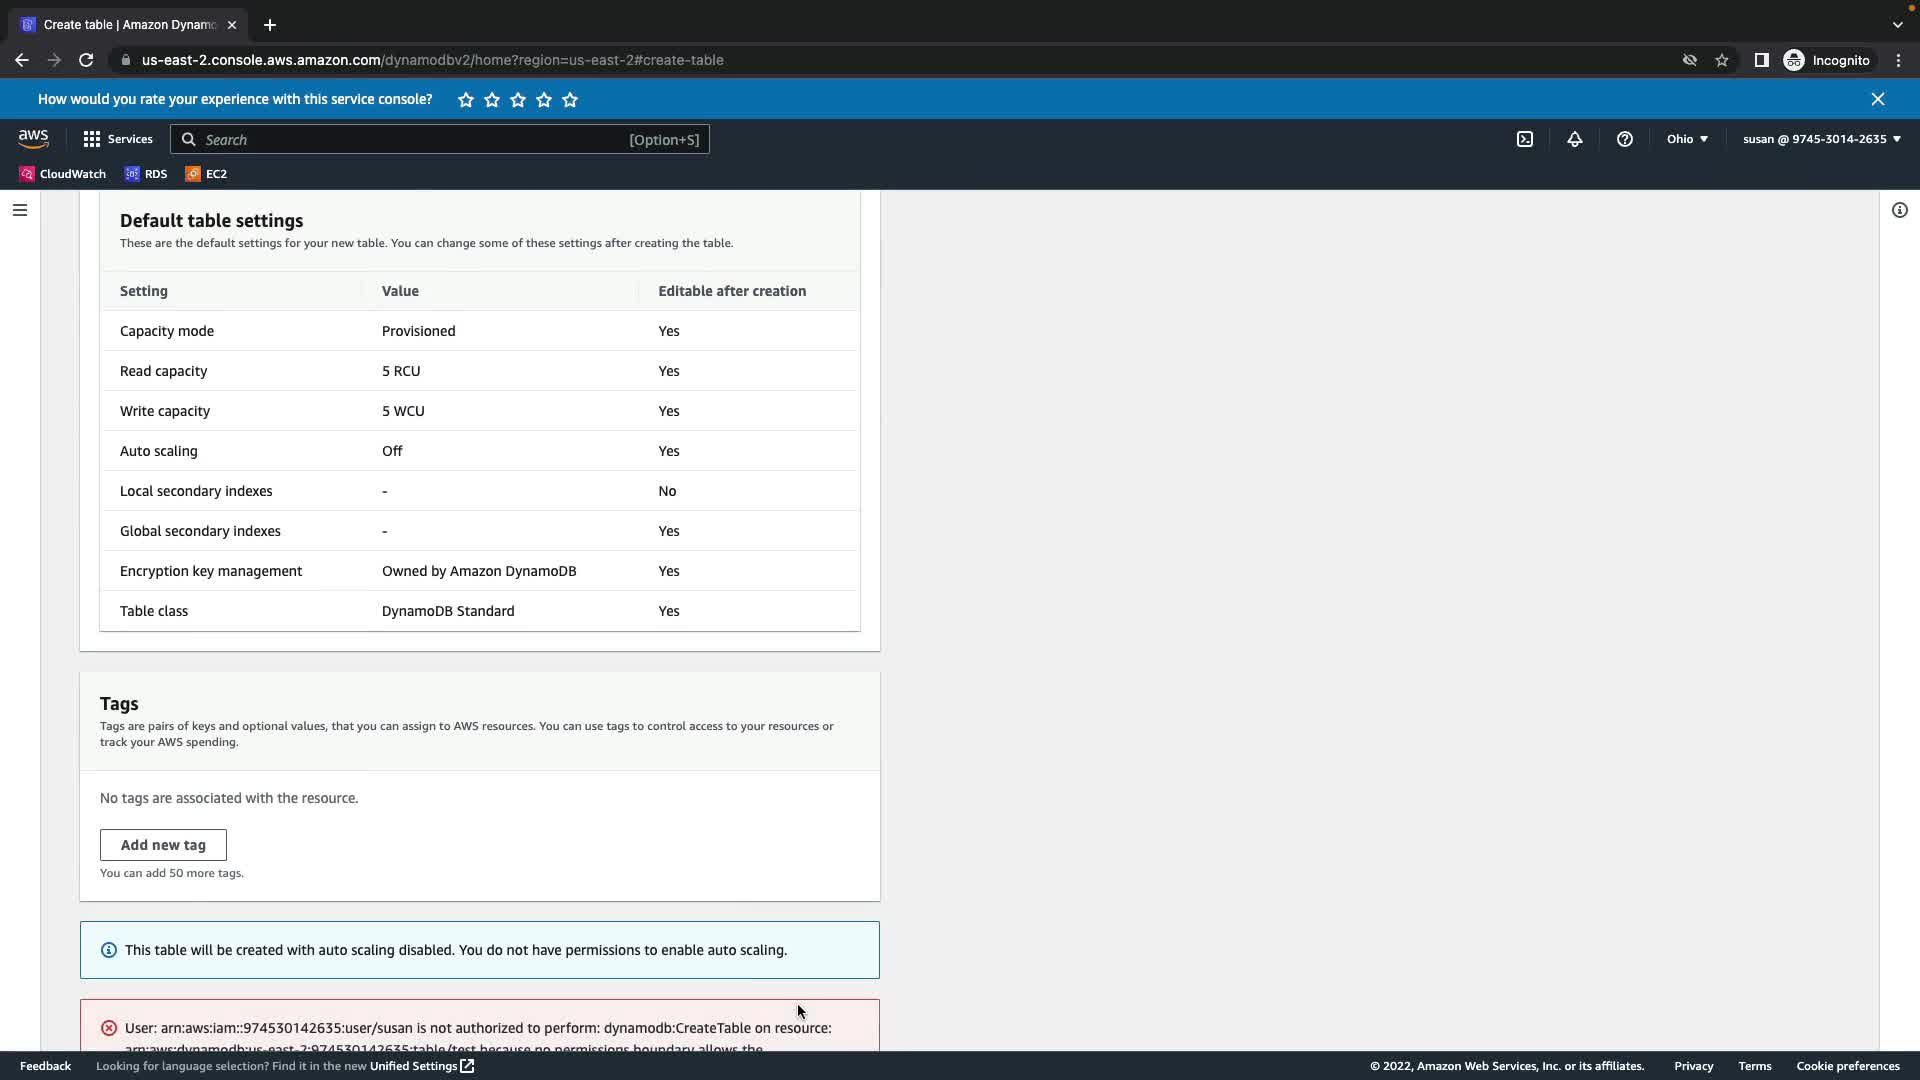Image resolution: width=1920 pixels, height=1080 pixels.
Task: Open the CloudWatch shortcut
Action: tap(63, 174)
